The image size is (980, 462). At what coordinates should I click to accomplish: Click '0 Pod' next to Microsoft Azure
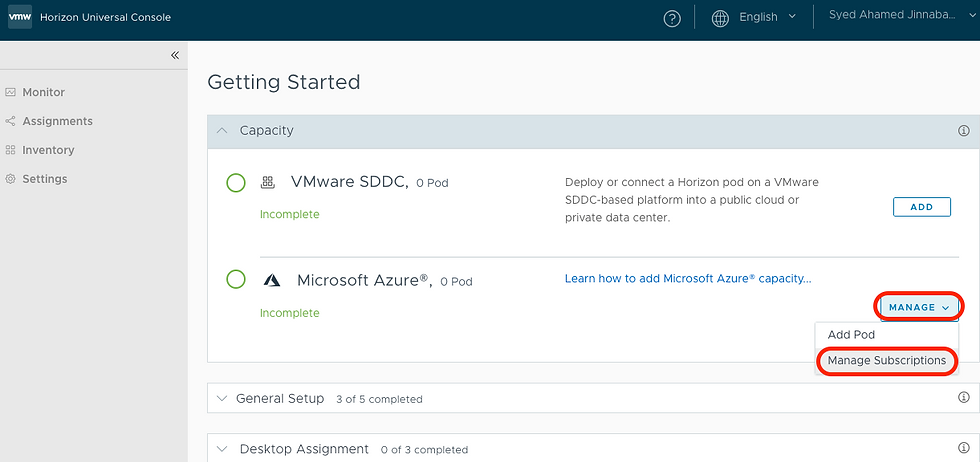pyautogui.click(x=456, y=282)
